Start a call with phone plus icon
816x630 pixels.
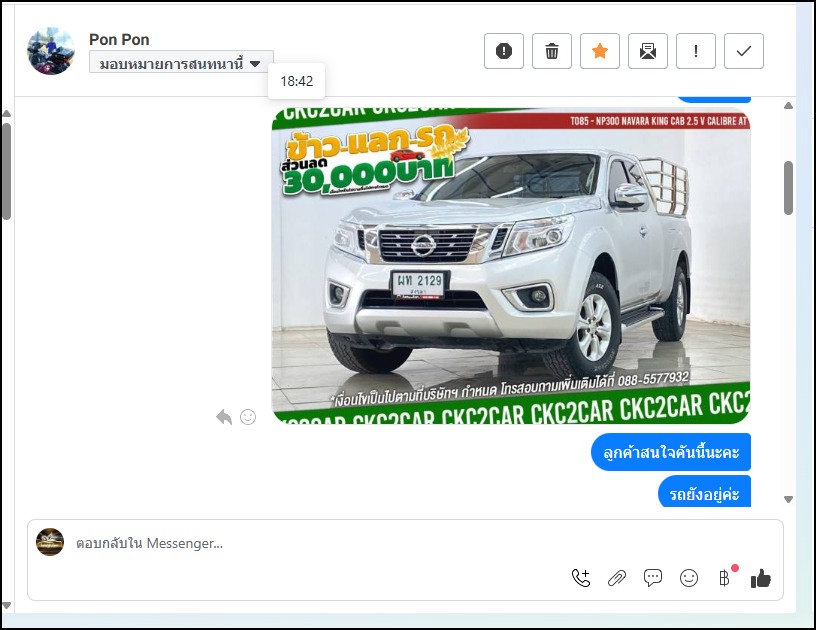(x=581, y=578)
